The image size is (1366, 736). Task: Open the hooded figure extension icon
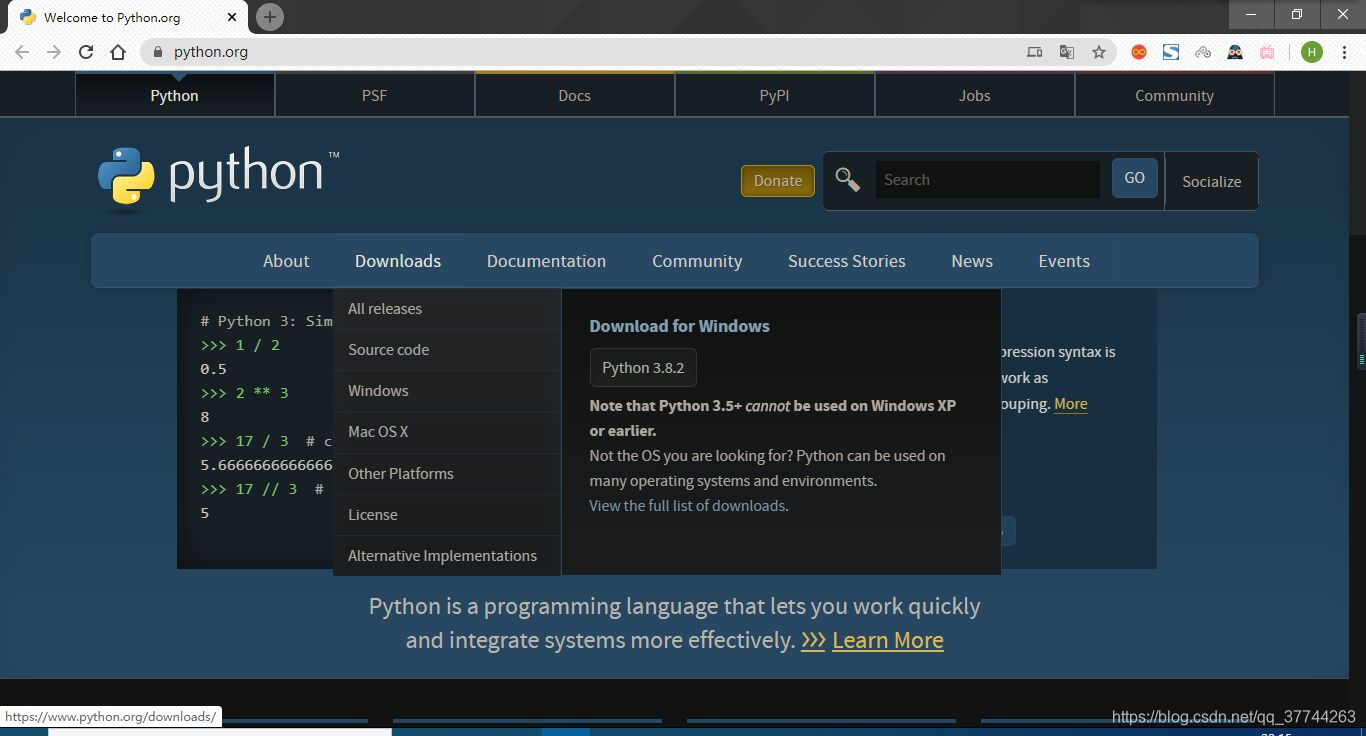1235,52
